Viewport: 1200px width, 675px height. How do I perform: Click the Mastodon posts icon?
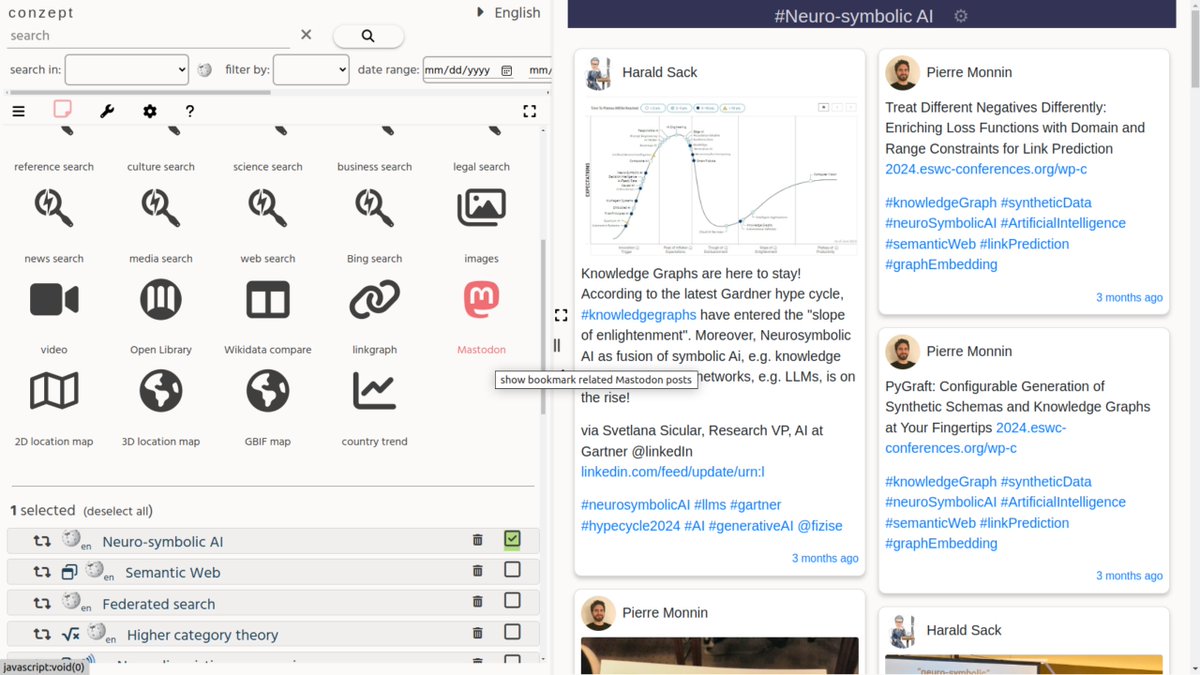coord(481,299)
